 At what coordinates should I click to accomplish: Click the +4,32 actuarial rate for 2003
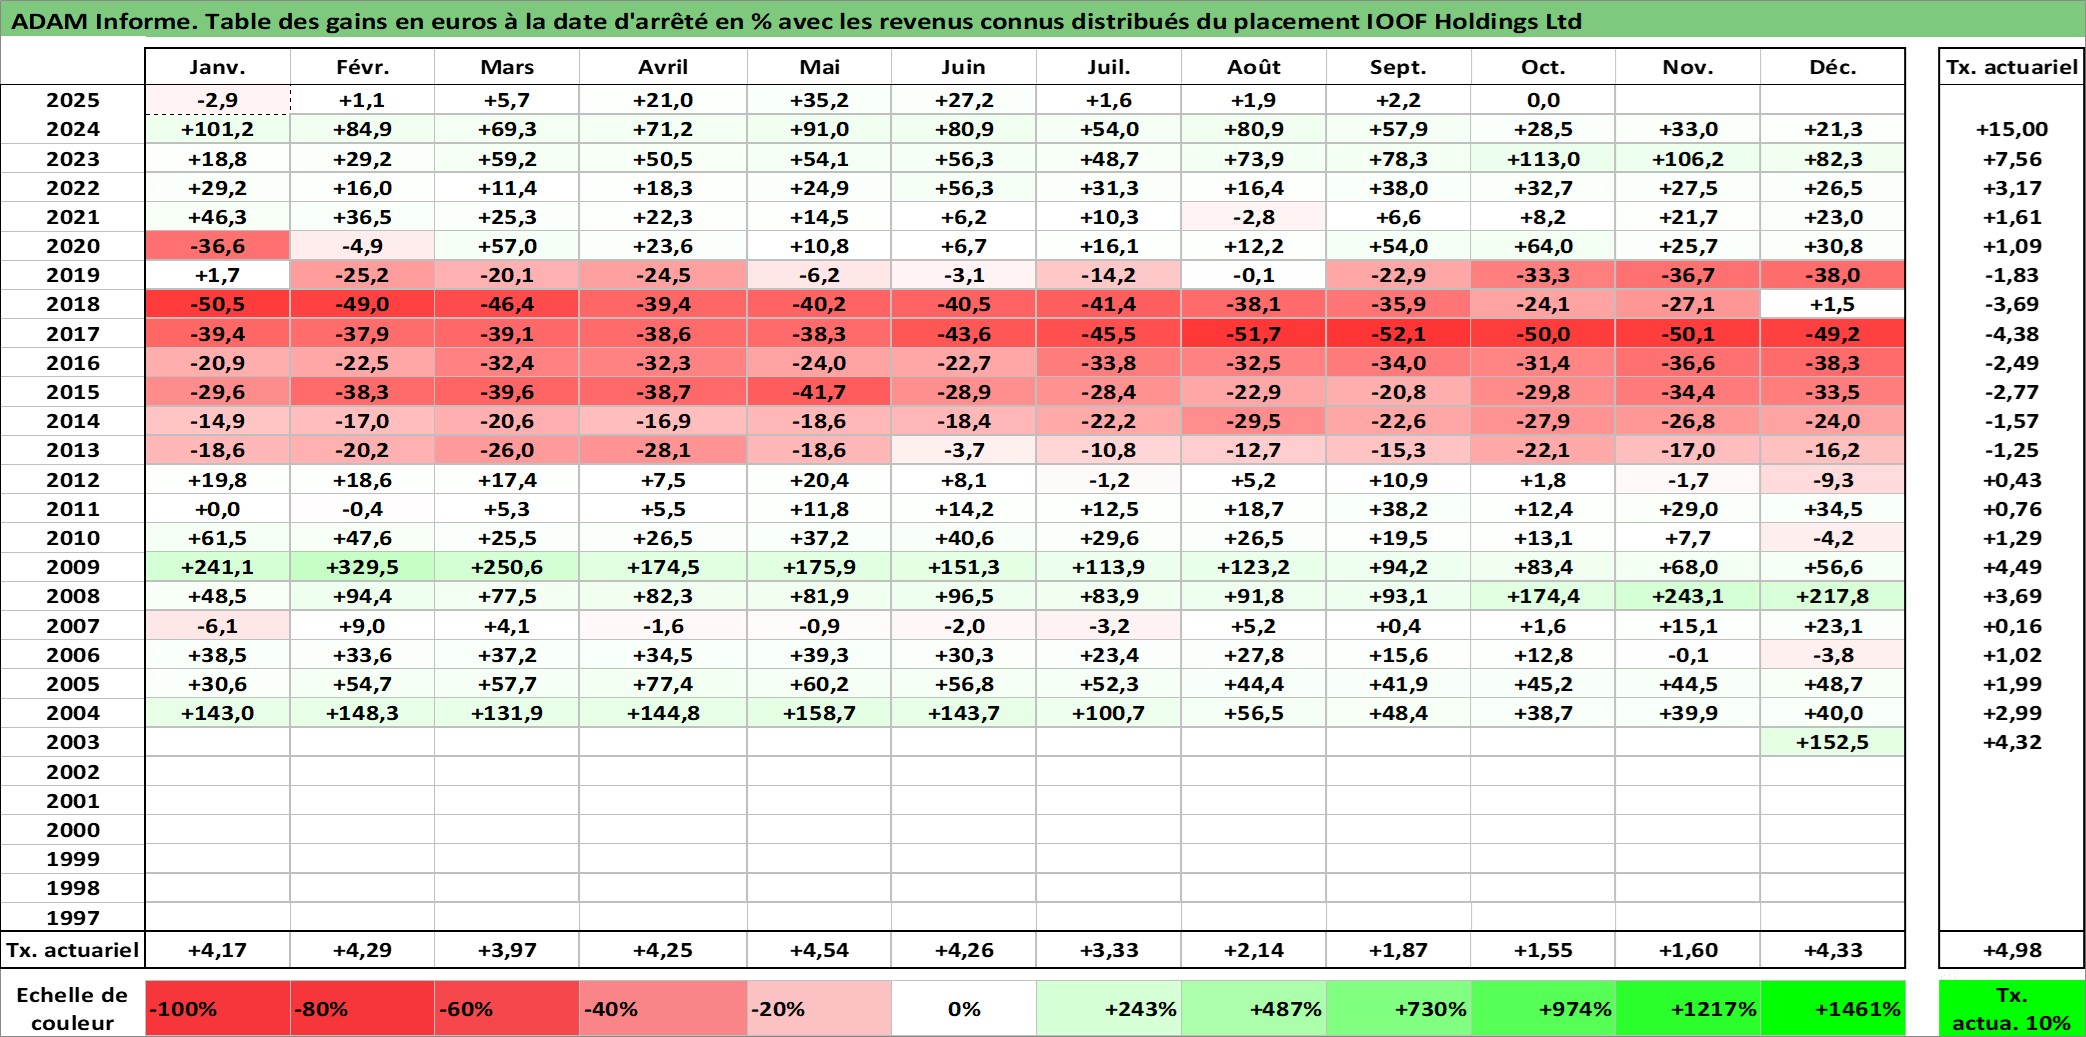point(2011,742)
